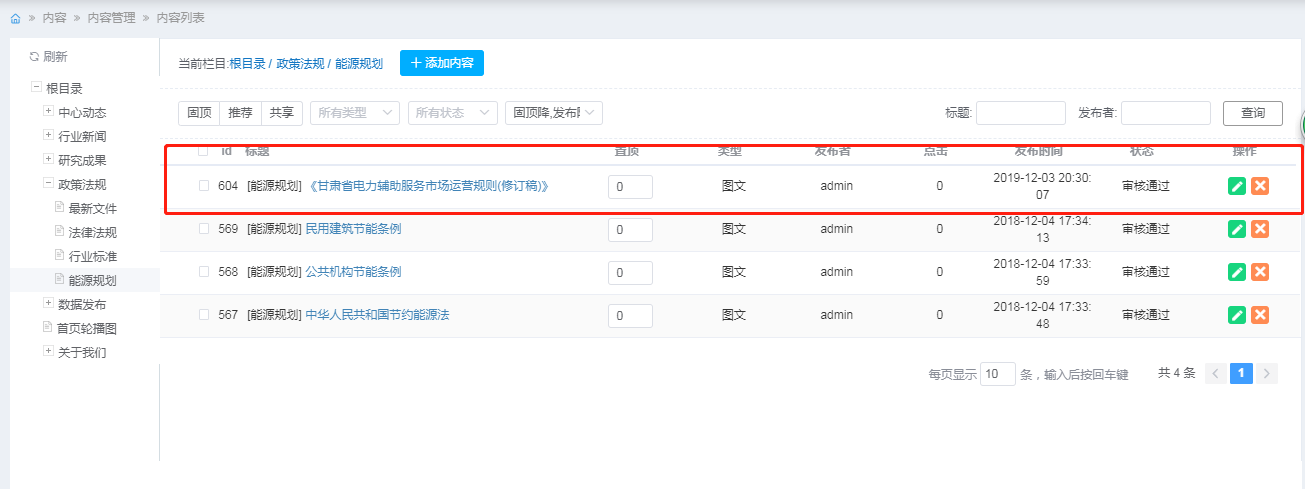Expand the 中心动态 tree node
Image resolution: width=1305 pixels, height=489 pixels.
[x=48, y=112]
